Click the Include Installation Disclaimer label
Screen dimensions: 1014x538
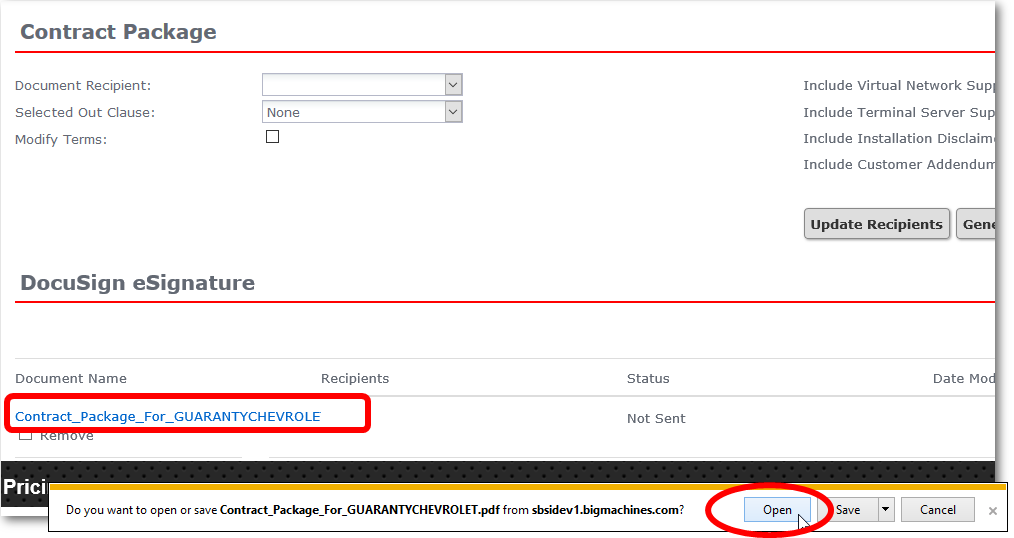[899, 138]
